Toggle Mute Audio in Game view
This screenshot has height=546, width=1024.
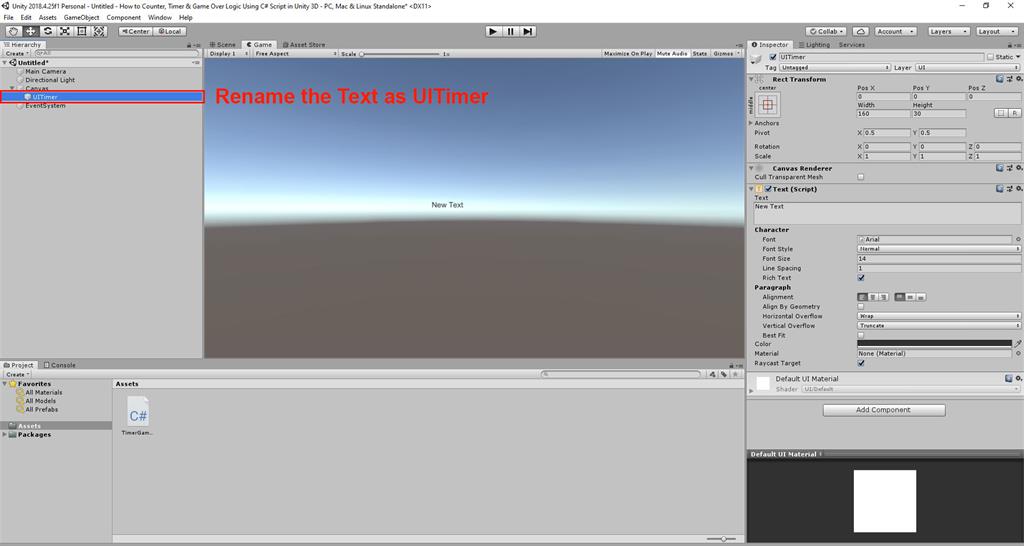[x=672, y=54]
